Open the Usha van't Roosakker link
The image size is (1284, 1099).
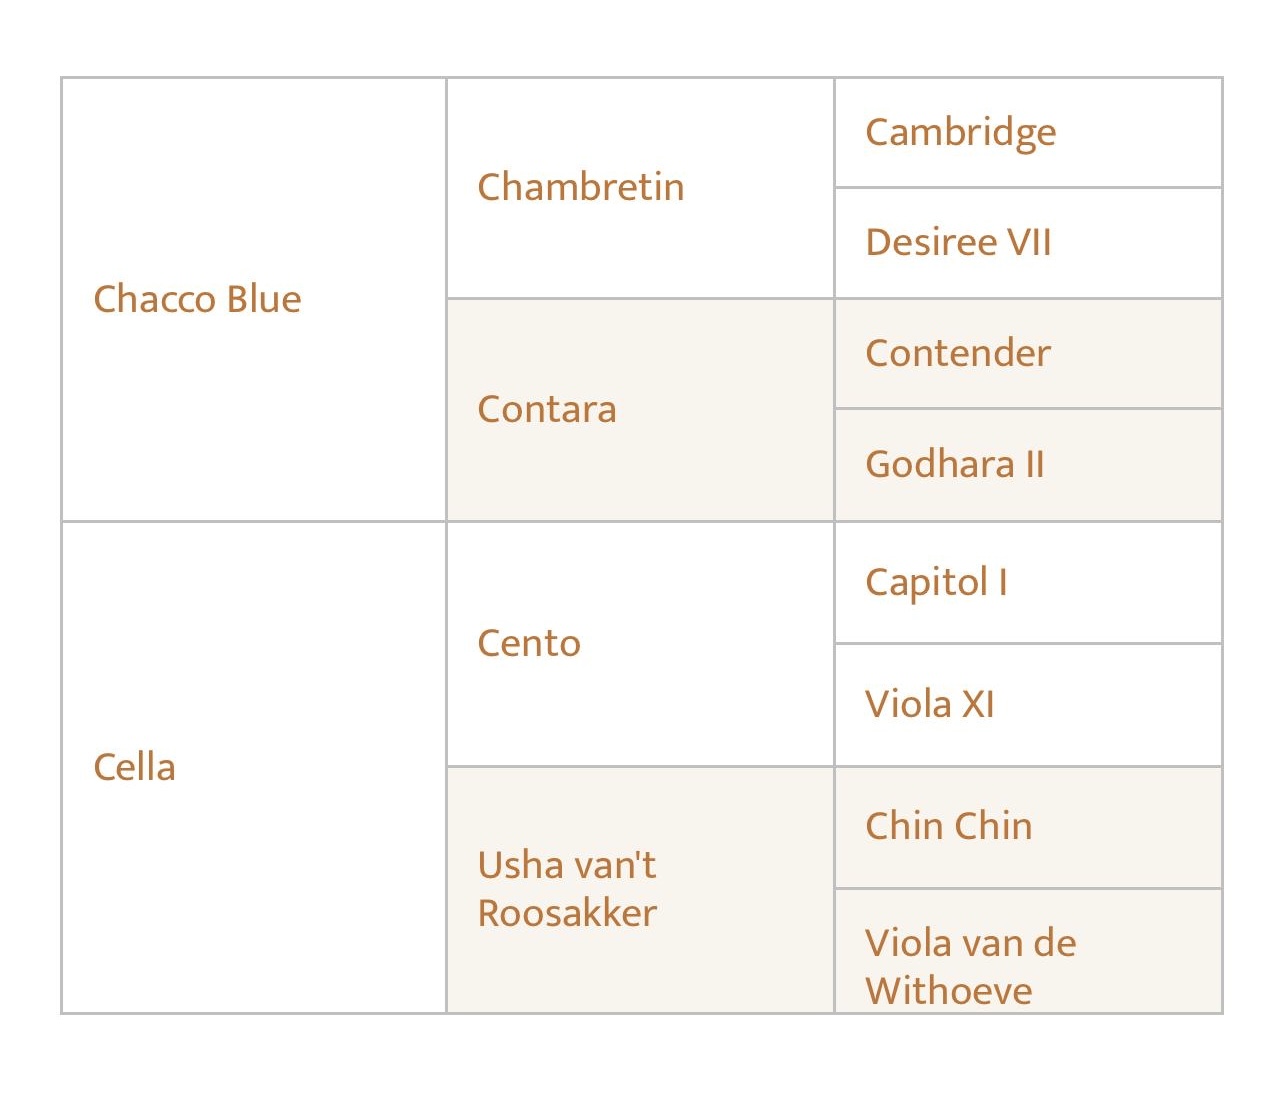click(x=567, y=889)
